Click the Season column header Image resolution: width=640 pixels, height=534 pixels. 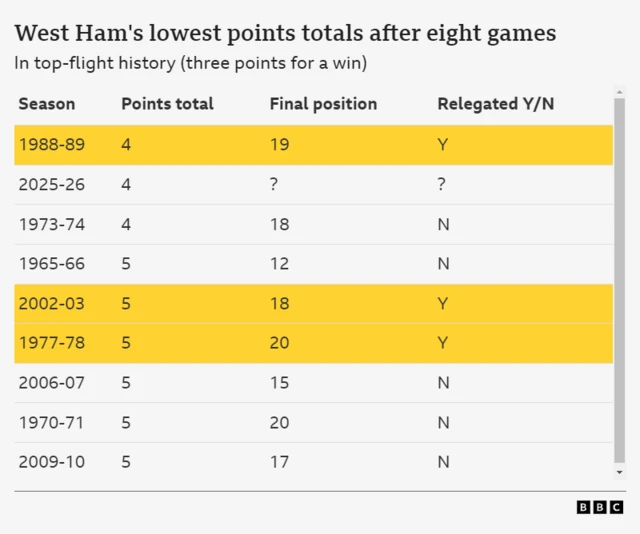tap(46, 104)
